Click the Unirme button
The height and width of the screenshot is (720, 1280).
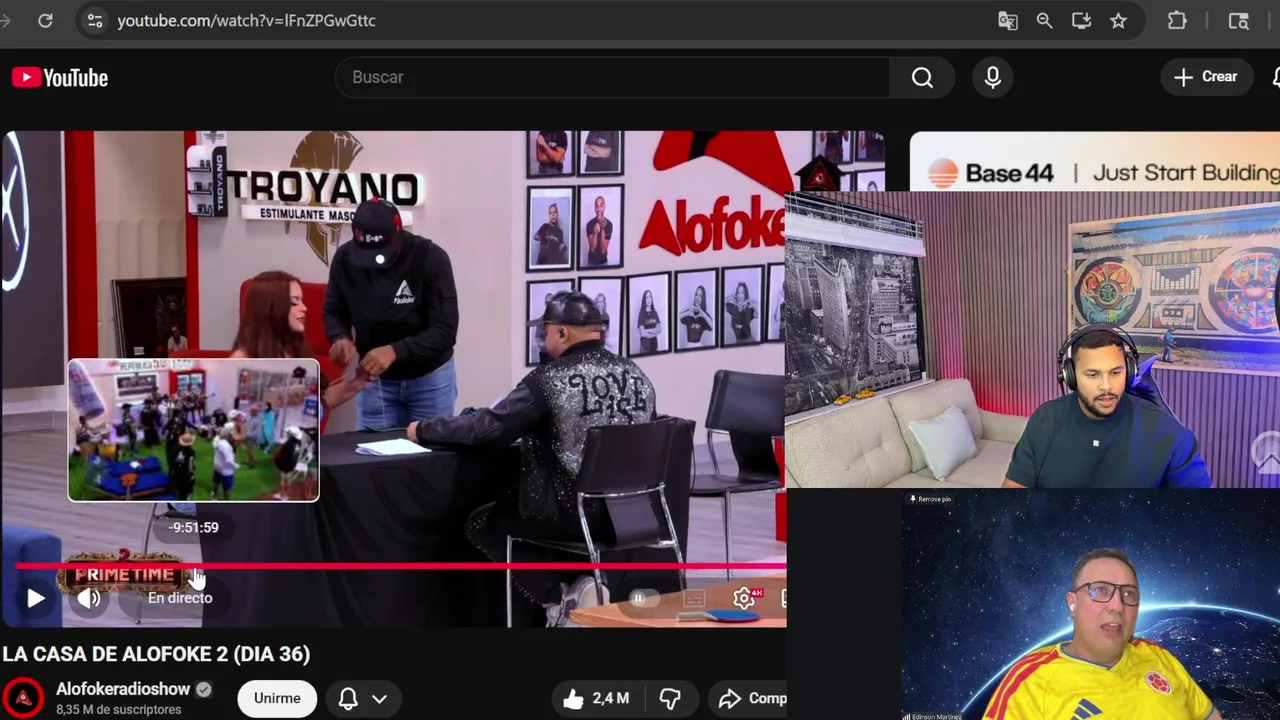pos(277,698)
